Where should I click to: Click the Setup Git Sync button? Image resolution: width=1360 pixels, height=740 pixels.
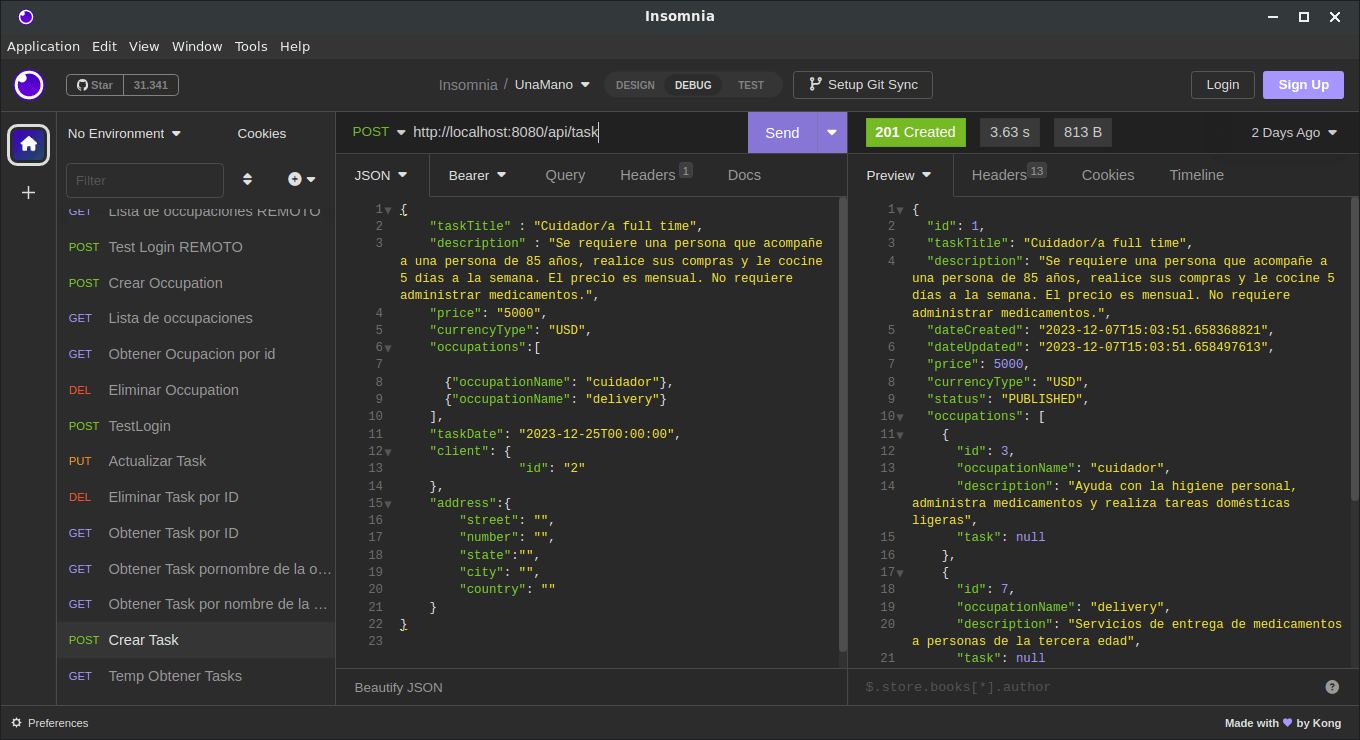(x=863, y=85)
